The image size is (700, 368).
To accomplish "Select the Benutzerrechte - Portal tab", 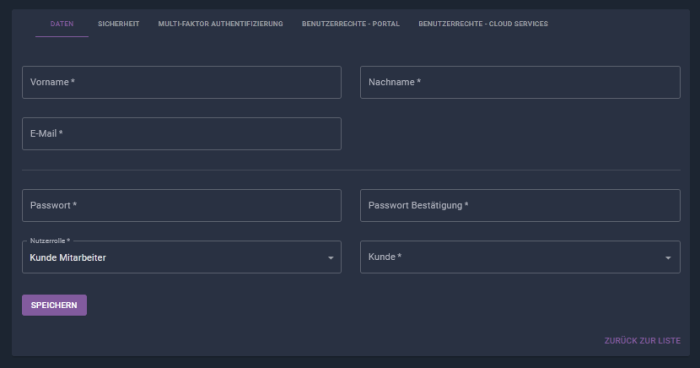I will [x=350, y=24].
